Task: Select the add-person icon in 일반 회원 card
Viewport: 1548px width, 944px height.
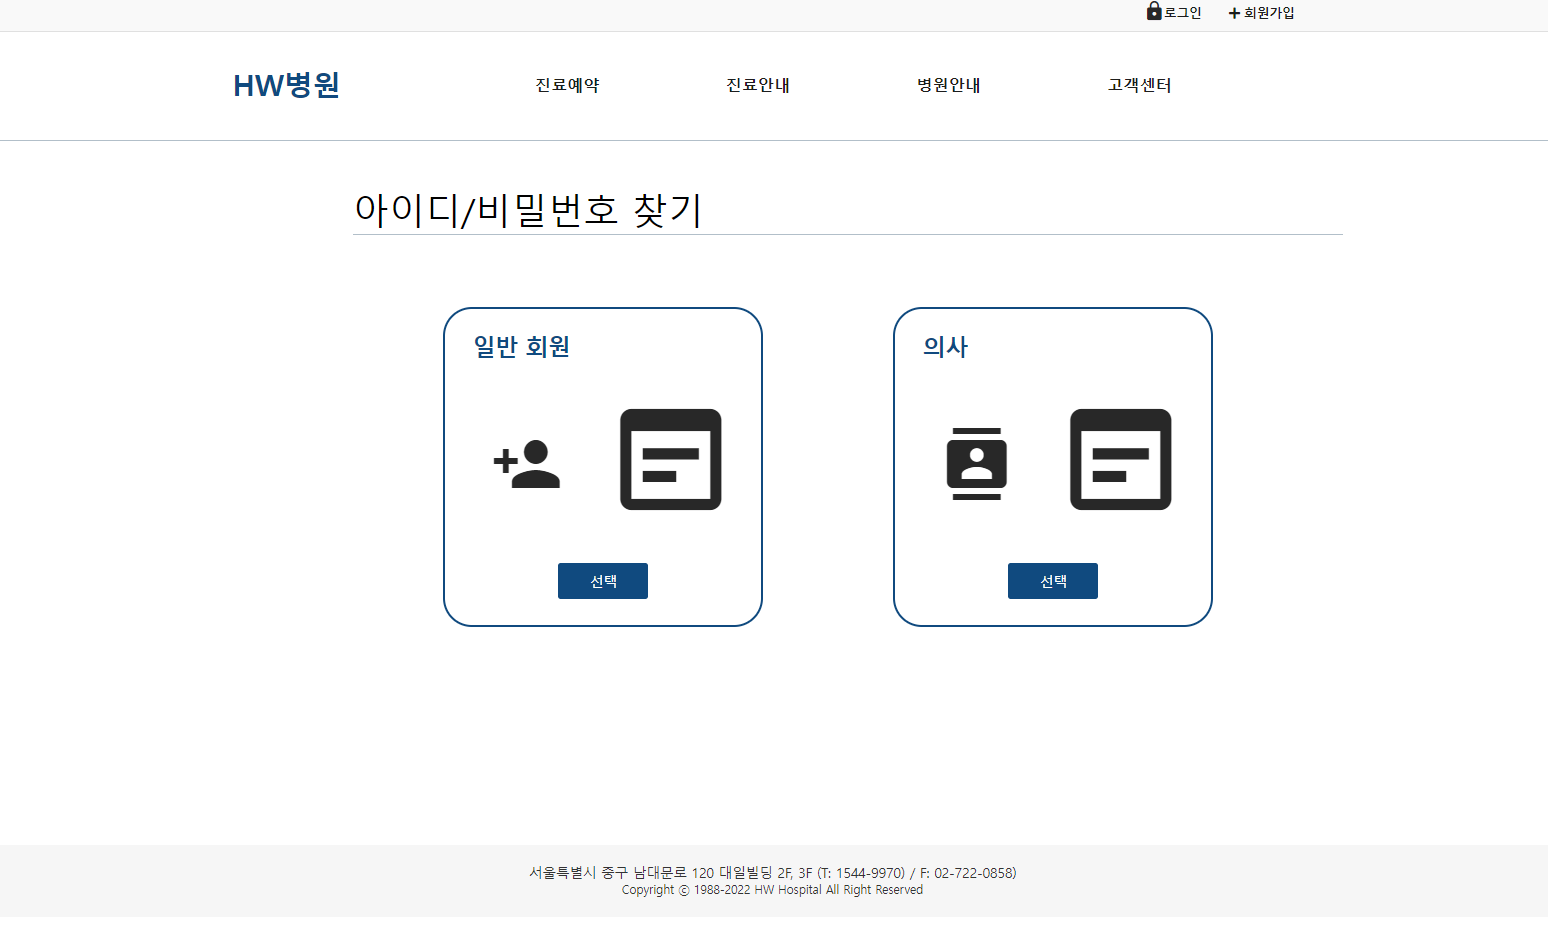Action: [x=527, y=463]
